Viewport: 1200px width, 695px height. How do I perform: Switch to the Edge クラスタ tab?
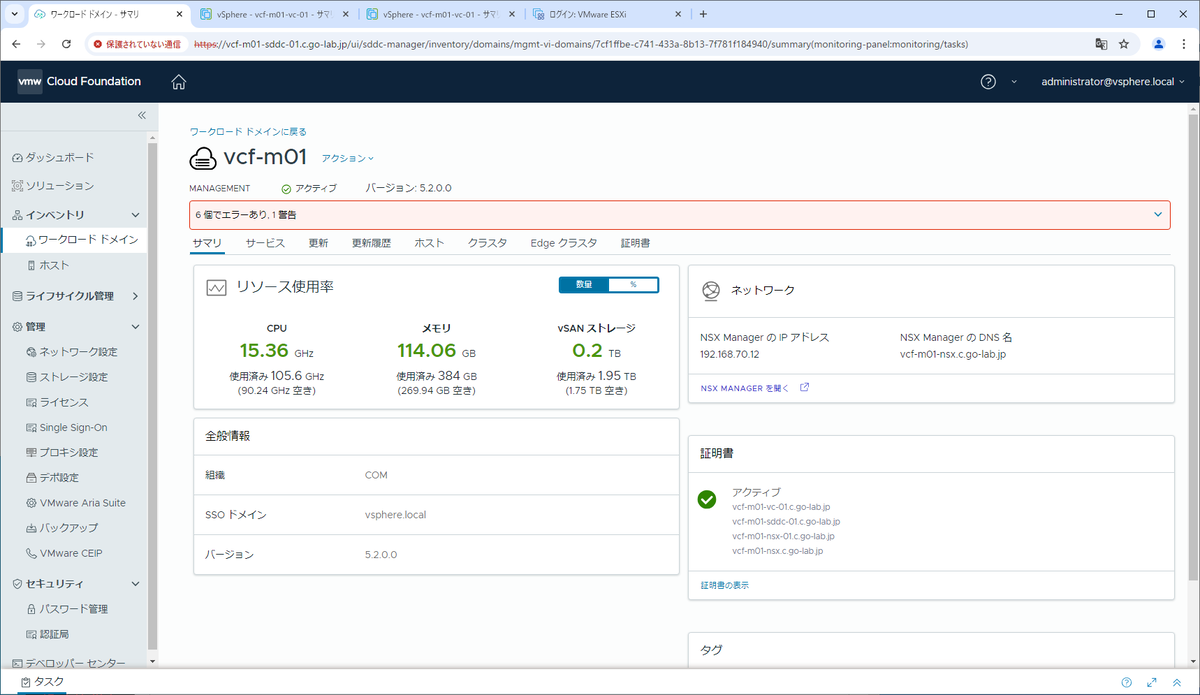[563, 243]
